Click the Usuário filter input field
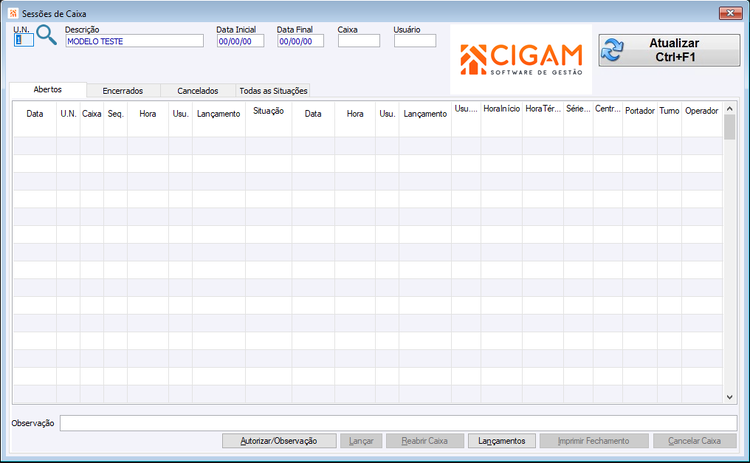Viewport: 750px width, 463px height. pos(415,41)
